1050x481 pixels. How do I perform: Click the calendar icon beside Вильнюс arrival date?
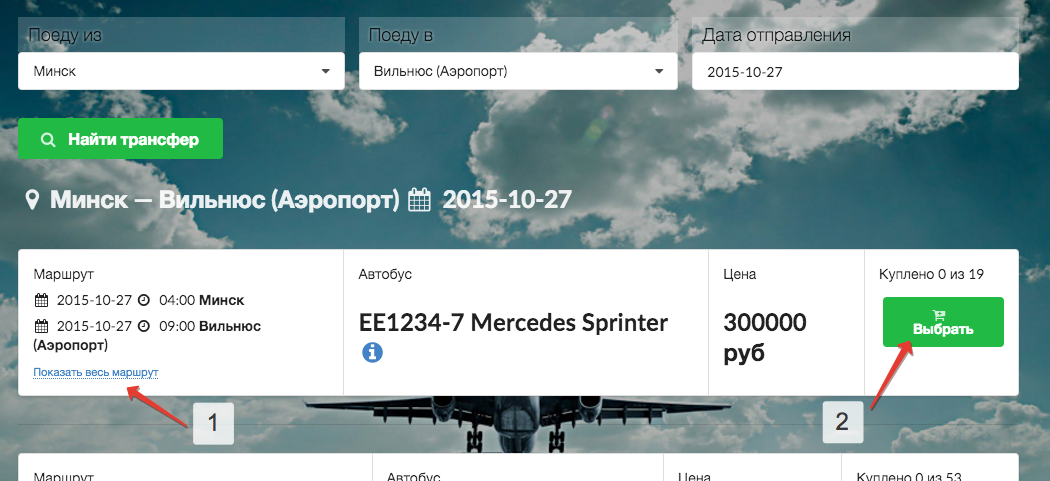[42, 326]
